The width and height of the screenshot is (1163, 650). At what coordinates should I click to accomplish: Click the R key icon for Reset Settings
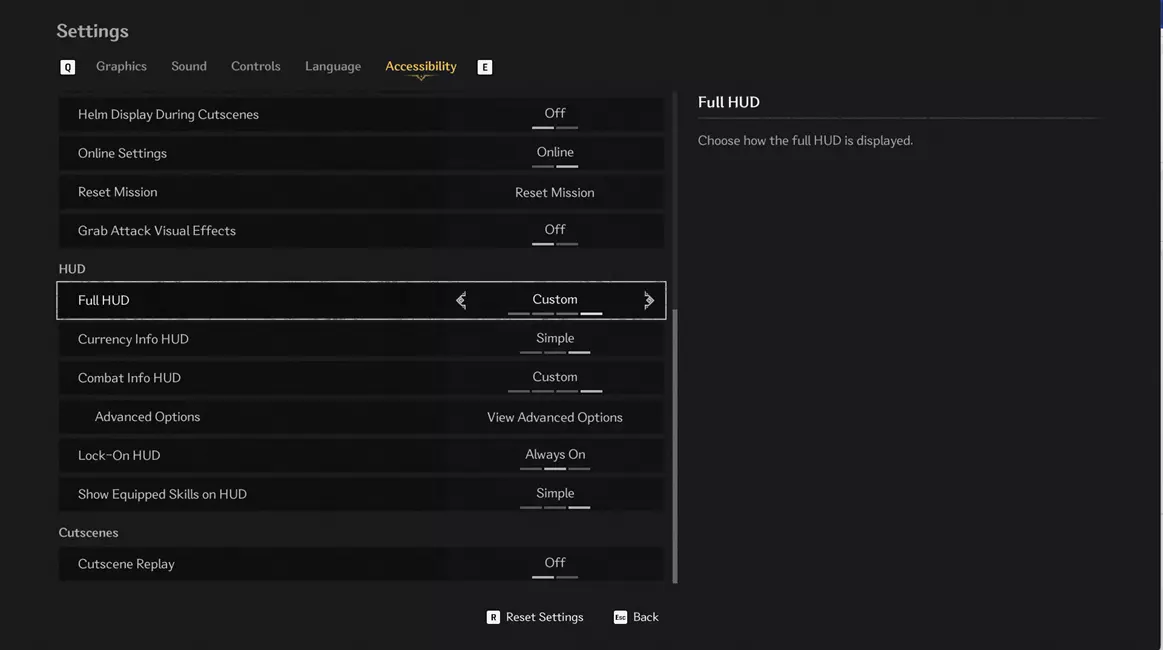point(493,617)
